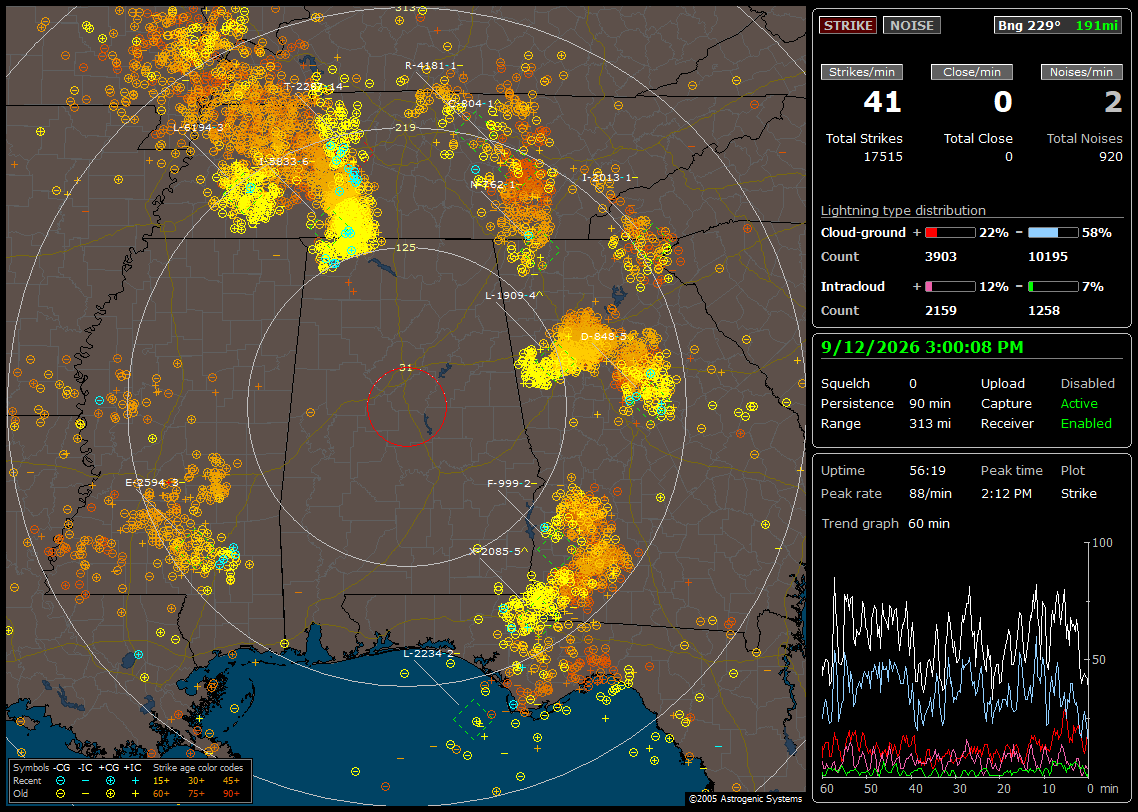Screen dimensions: 1138x812
Task: Click the negative cloud-ground blue bar
Action: [x=1053, y=233]
